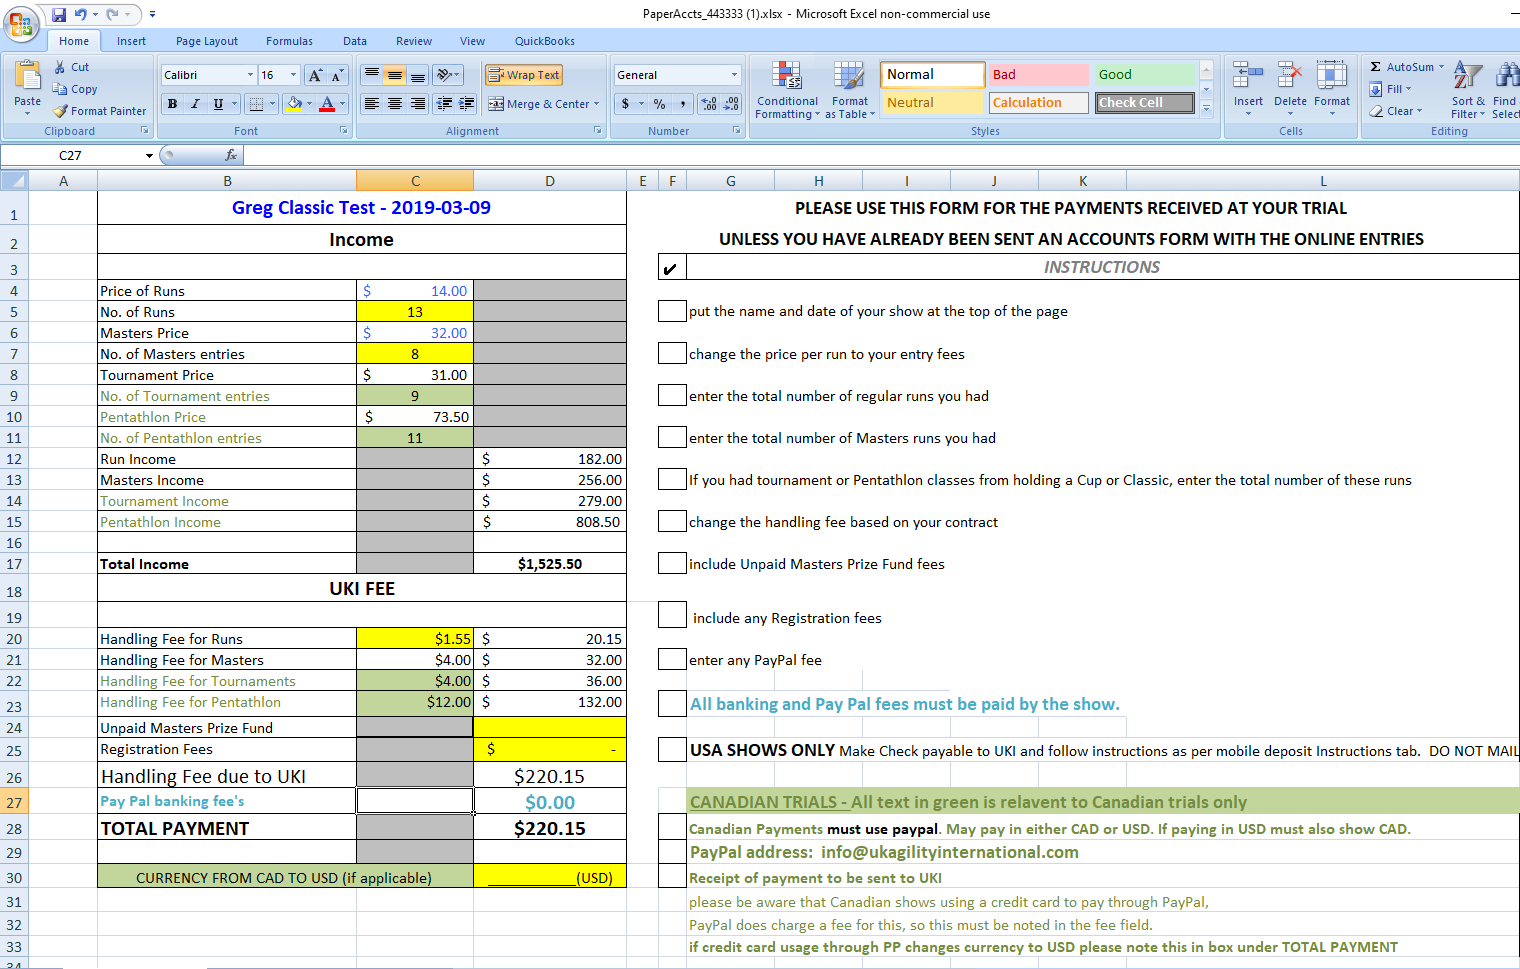
Task: Click Decrease Decimal icon
Action: point(731,104)
